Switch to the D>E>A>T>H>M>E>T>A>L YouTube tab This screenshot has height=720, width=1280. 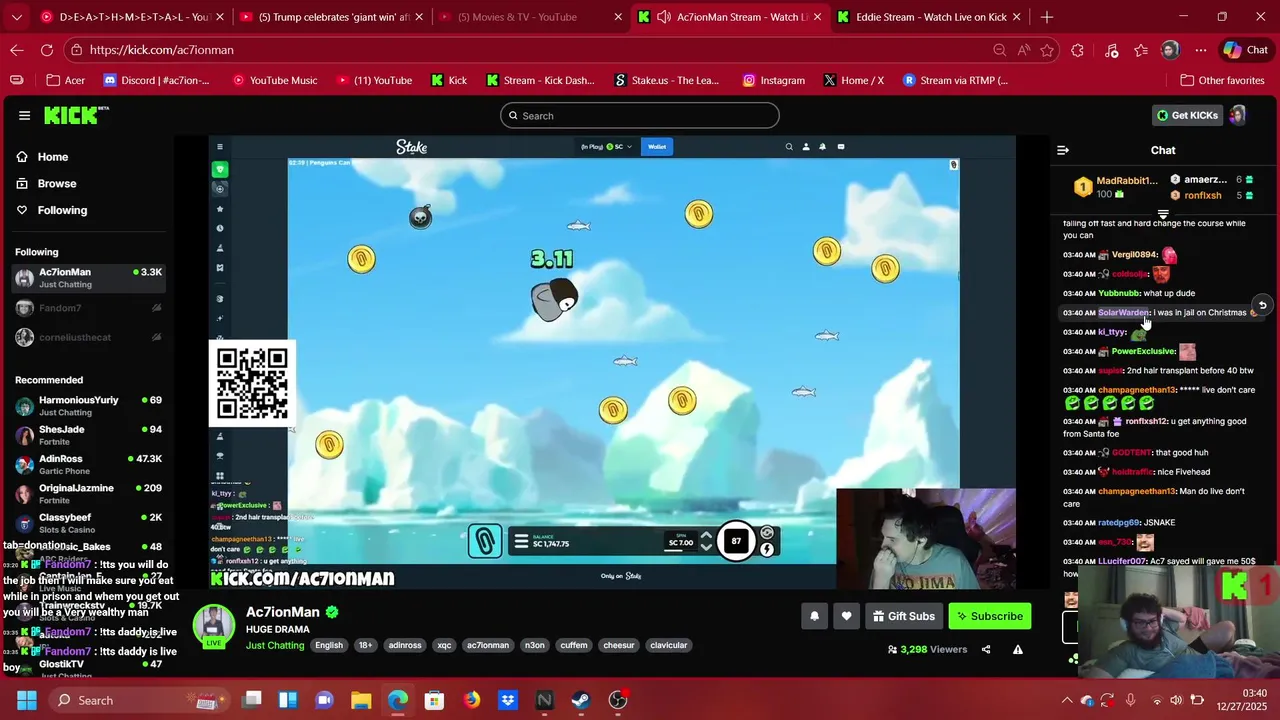coord(129,17)
